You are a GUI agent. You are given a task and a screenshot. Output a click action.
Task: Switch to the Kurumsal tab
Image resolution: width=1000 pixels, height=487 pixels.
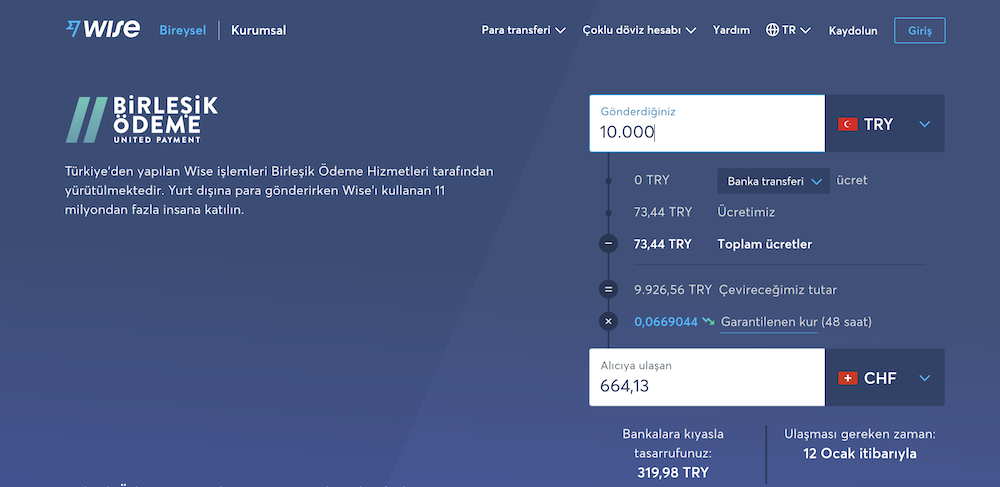258,30
